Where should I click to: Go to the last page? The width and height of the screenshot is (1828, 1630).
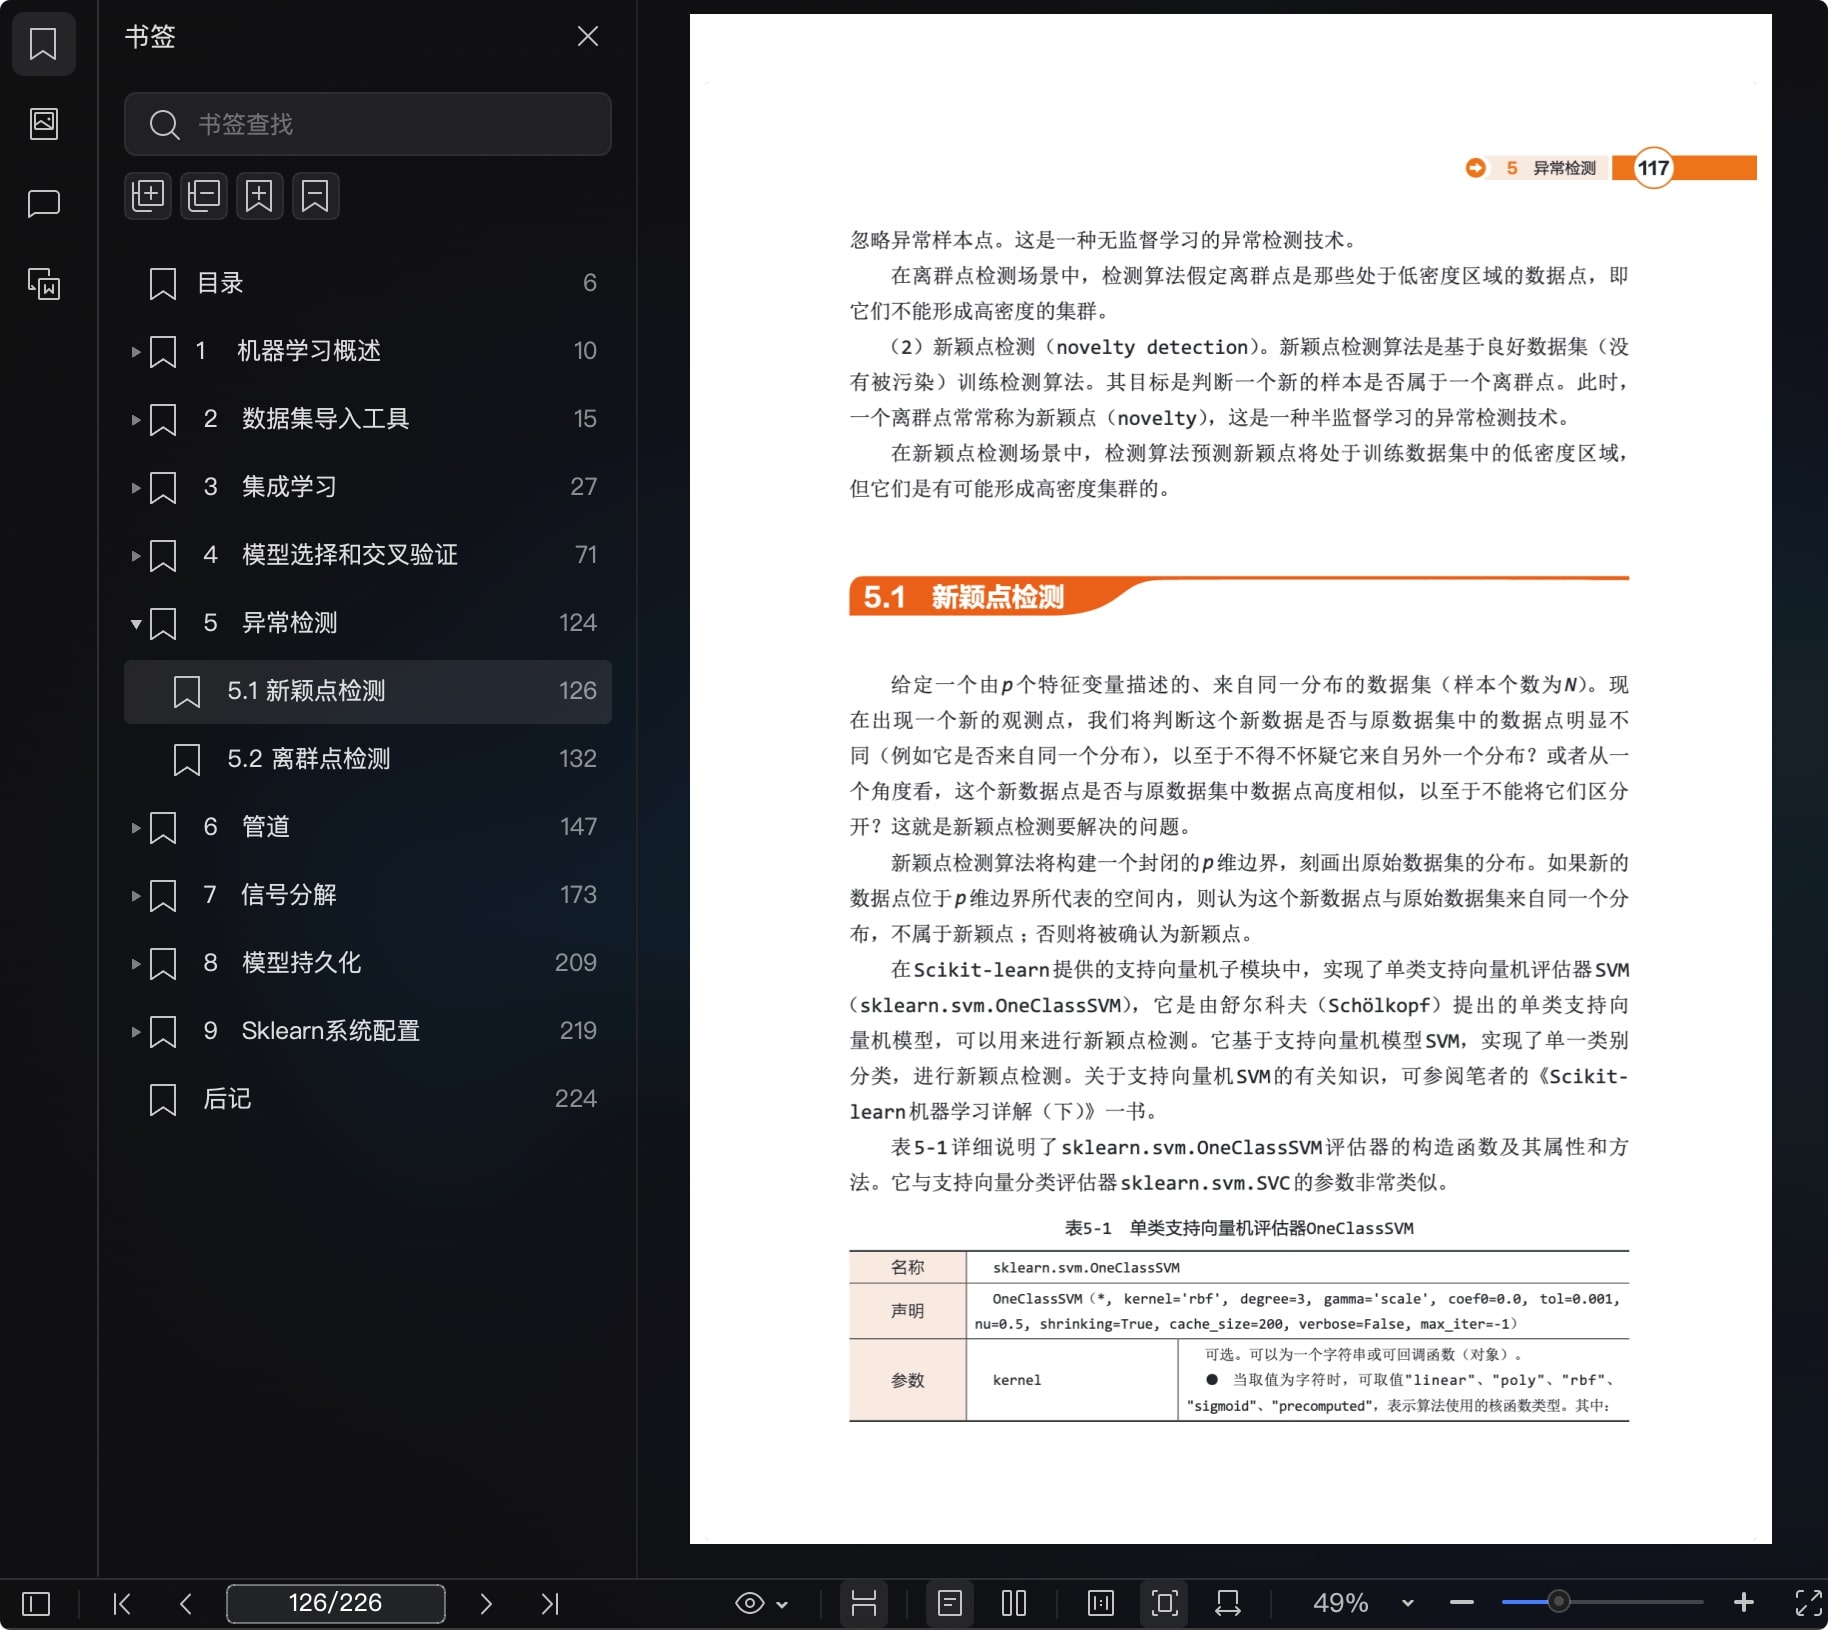pos(550,1604)
